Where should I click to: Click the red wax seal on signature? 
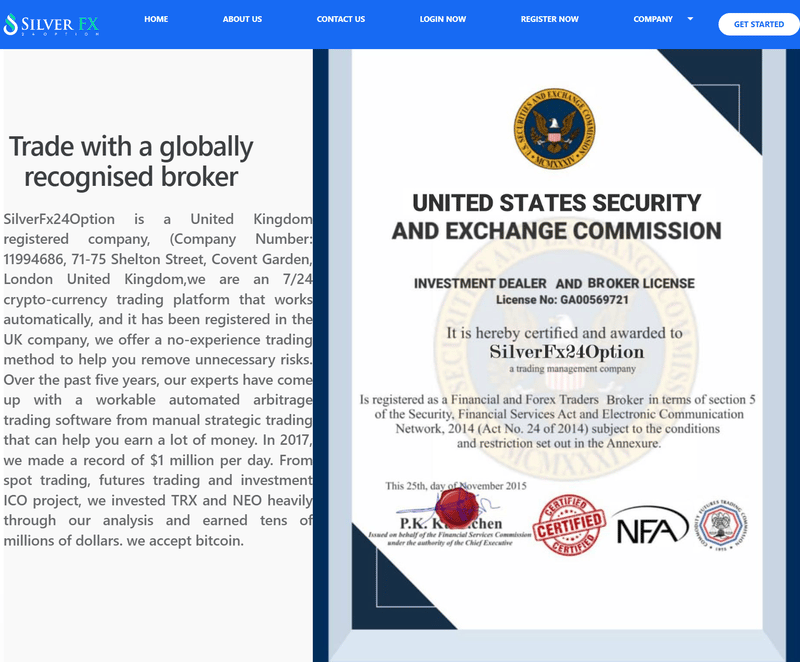point(458,507)
